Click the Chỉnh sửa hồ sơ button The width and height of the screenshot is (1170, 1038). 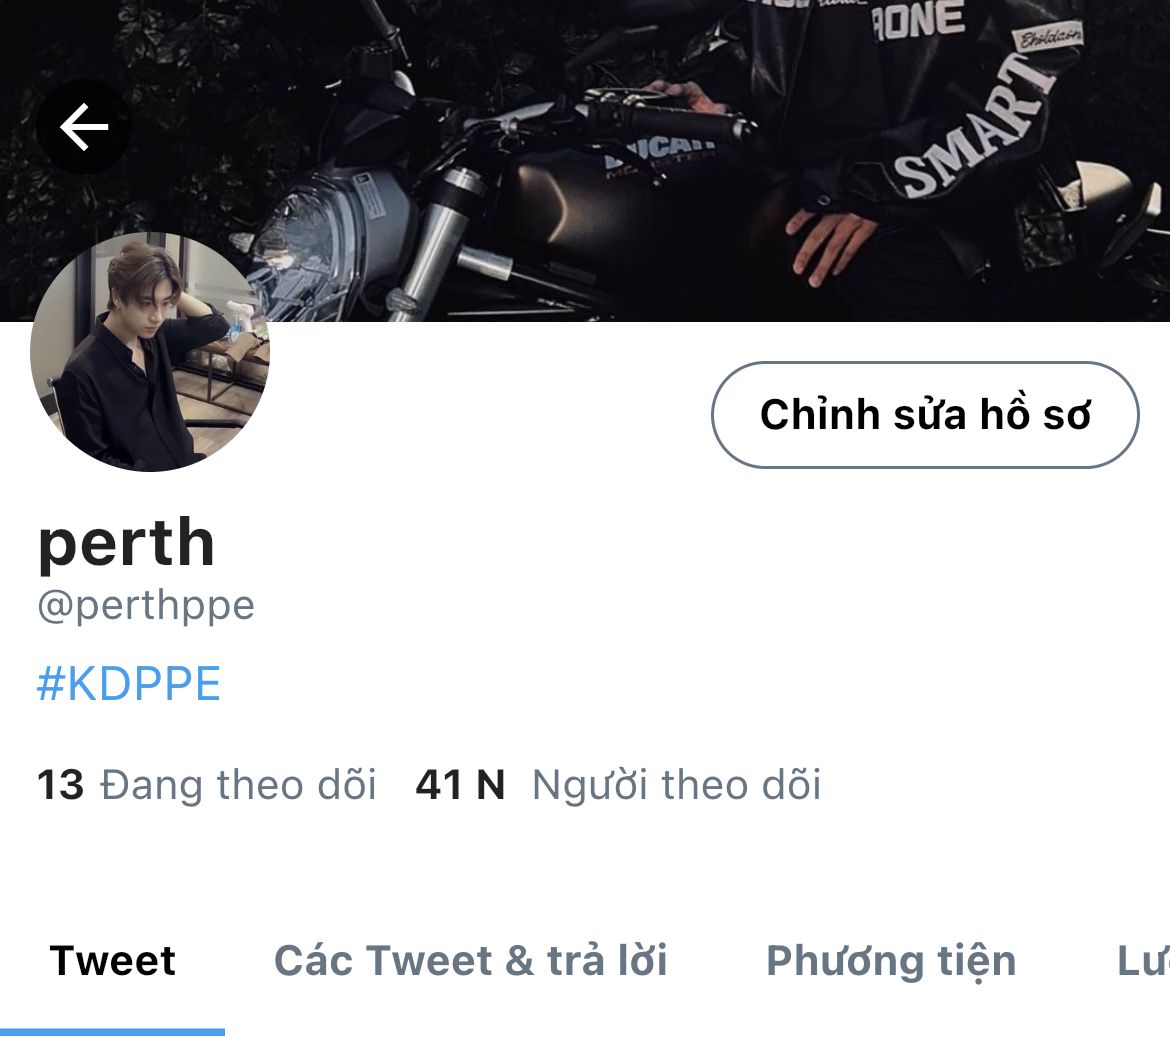(925, 415)
